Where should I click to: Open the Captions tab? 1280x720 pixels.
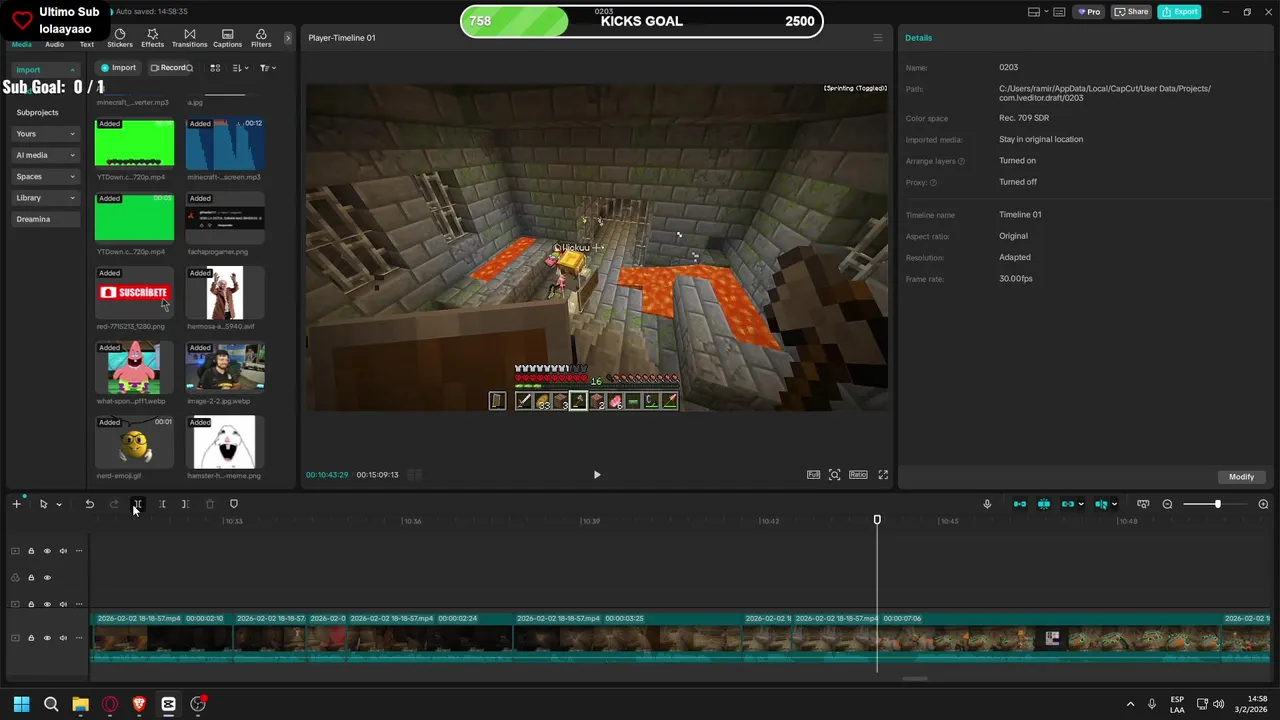227,39
